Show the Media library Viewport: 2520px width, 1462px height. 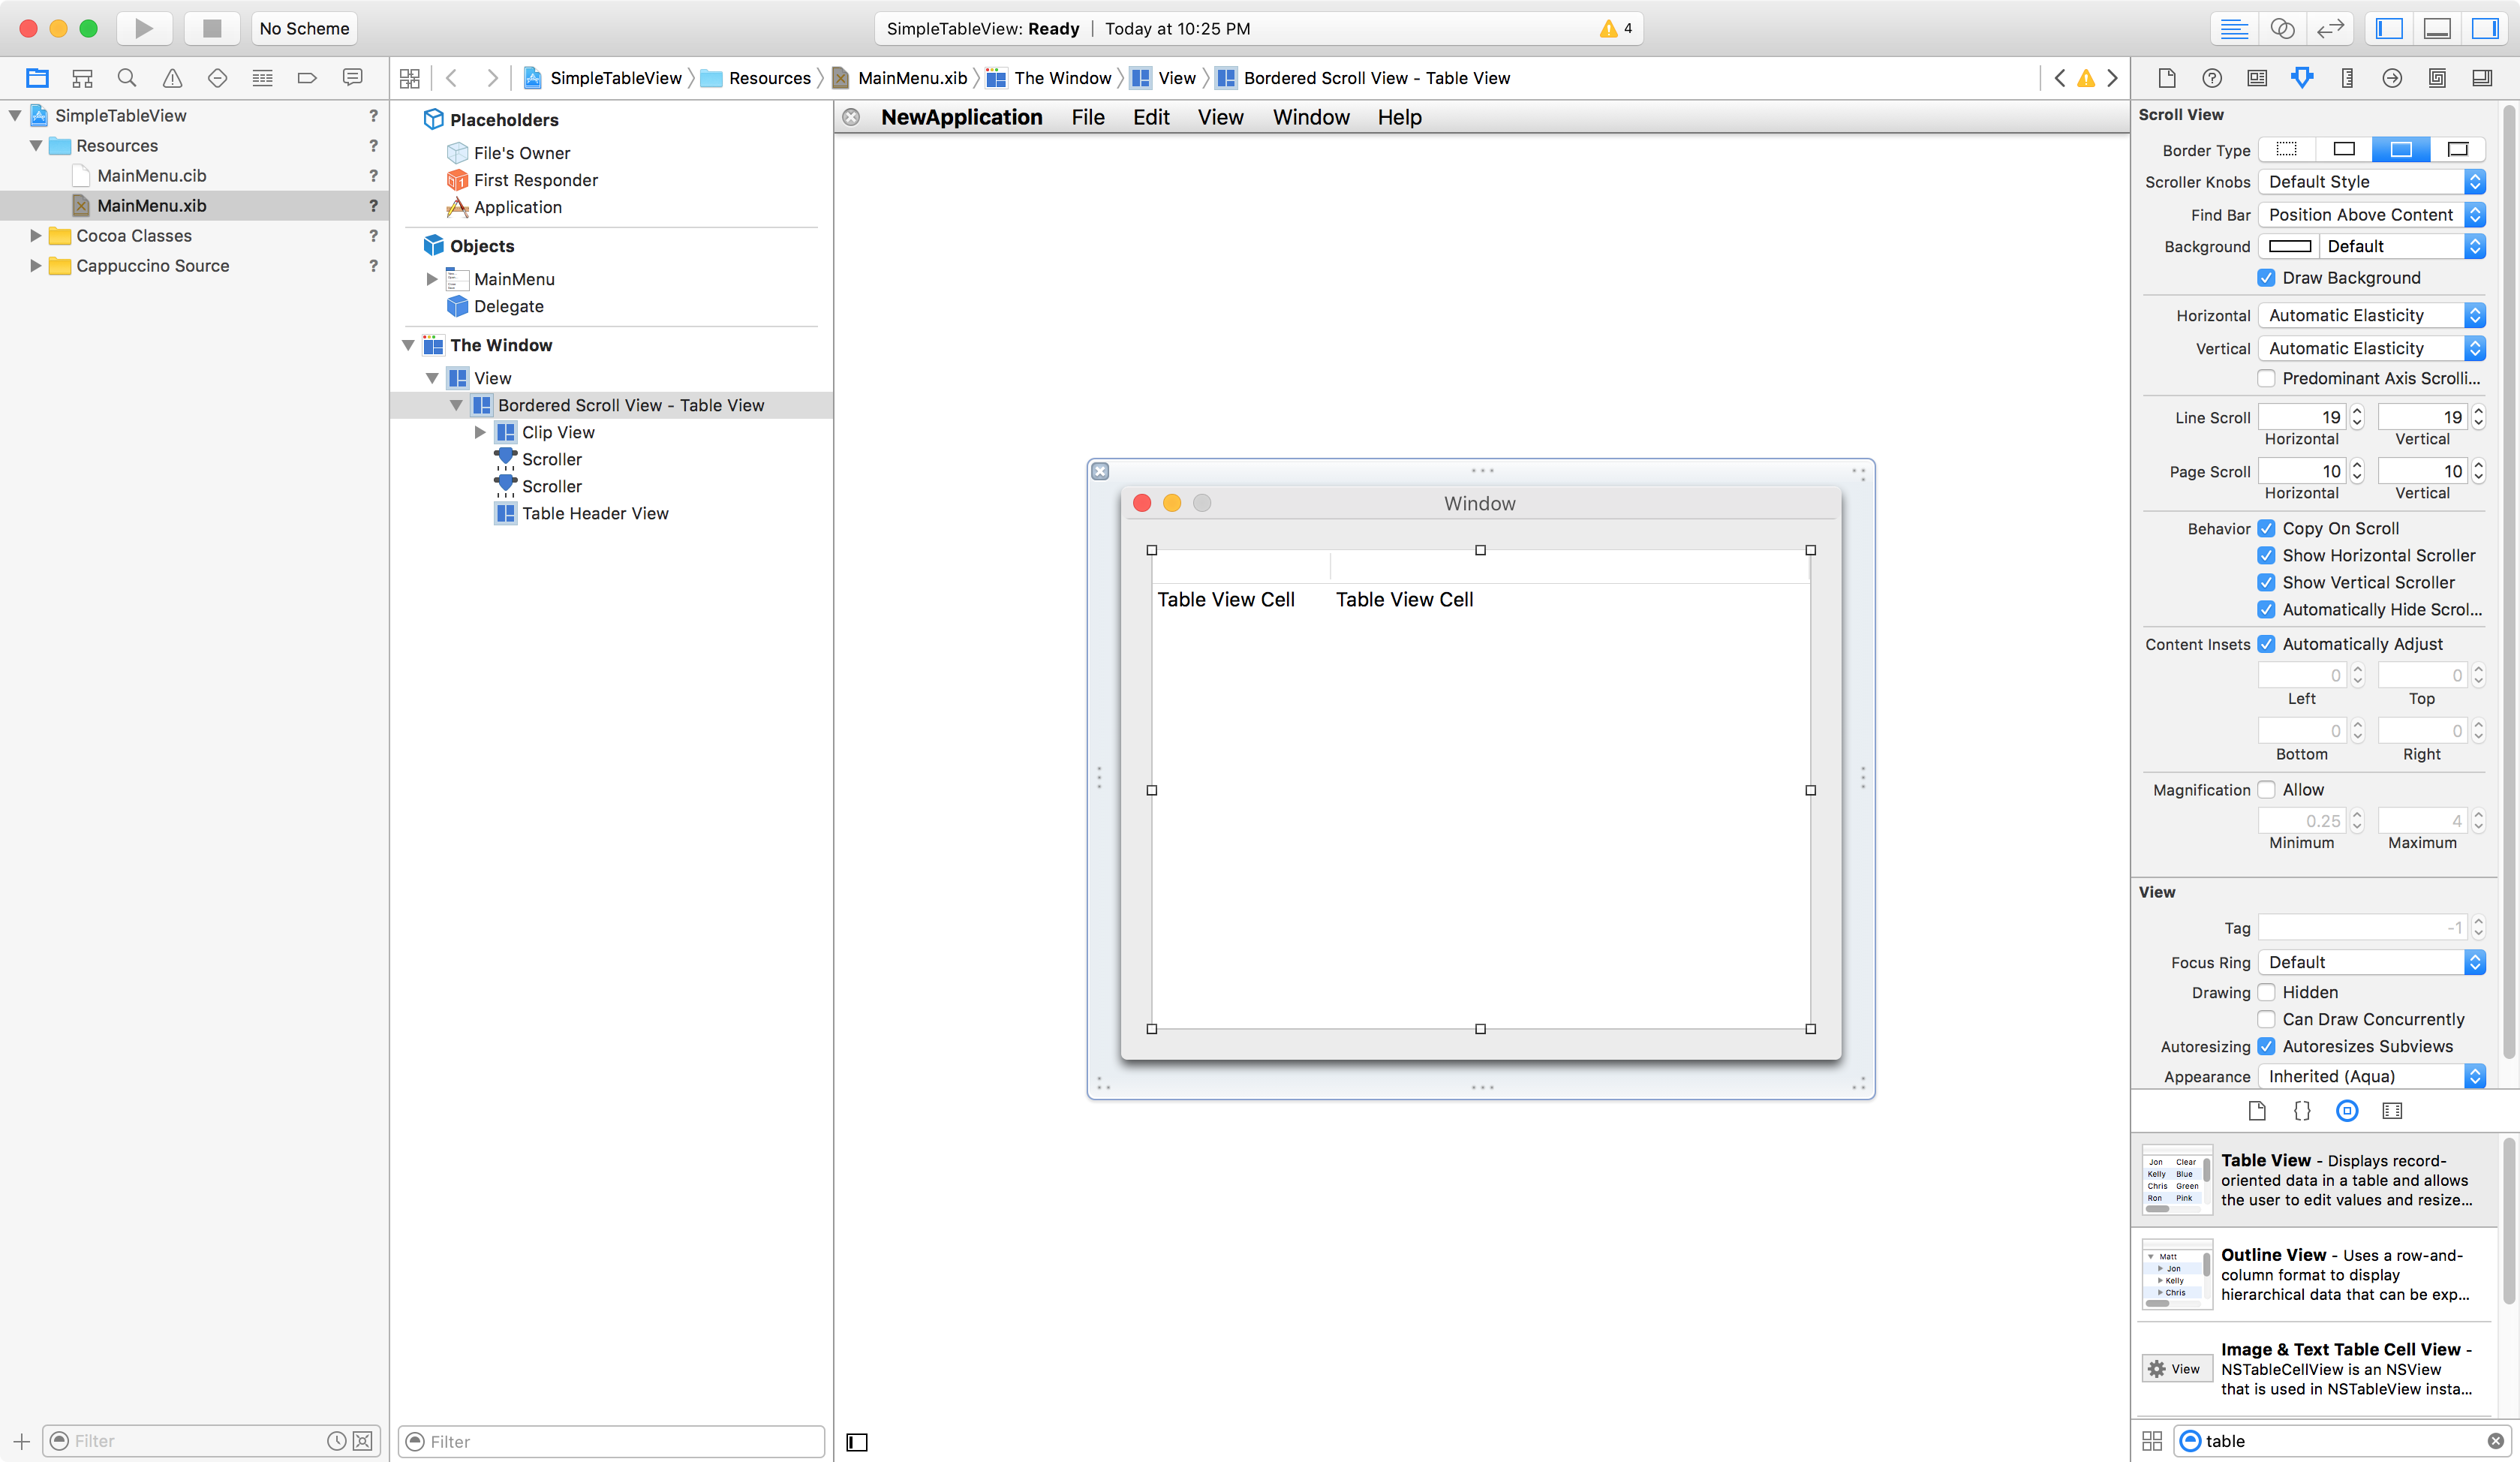(x=2392, y=1111)
